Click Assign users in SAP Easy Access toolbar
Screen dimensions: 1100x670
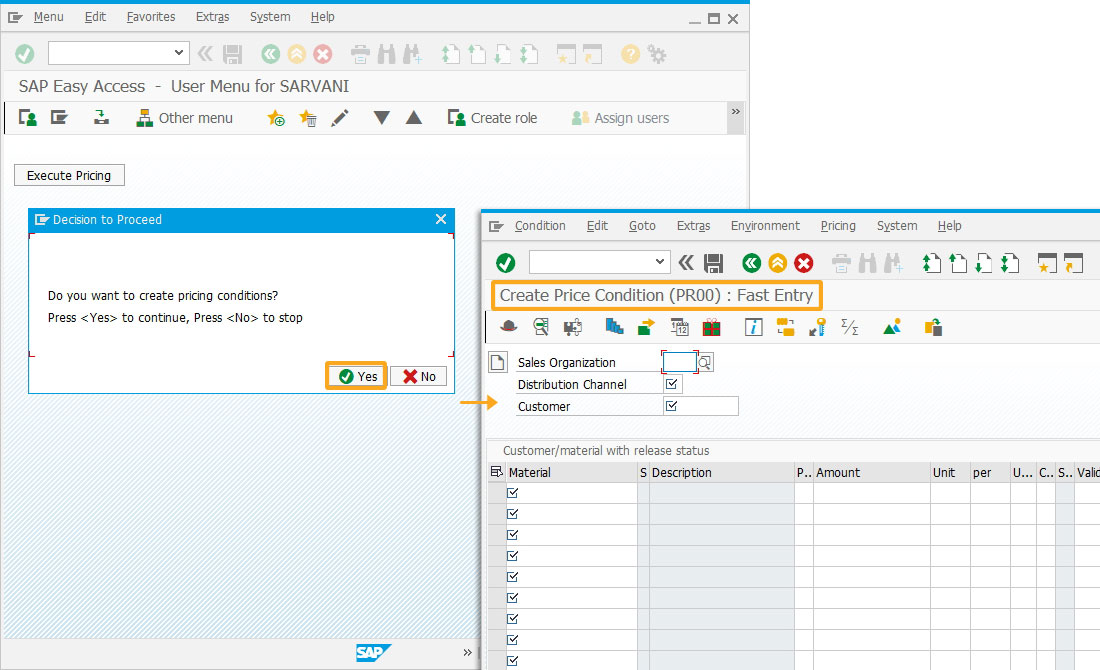click(620, 118)
